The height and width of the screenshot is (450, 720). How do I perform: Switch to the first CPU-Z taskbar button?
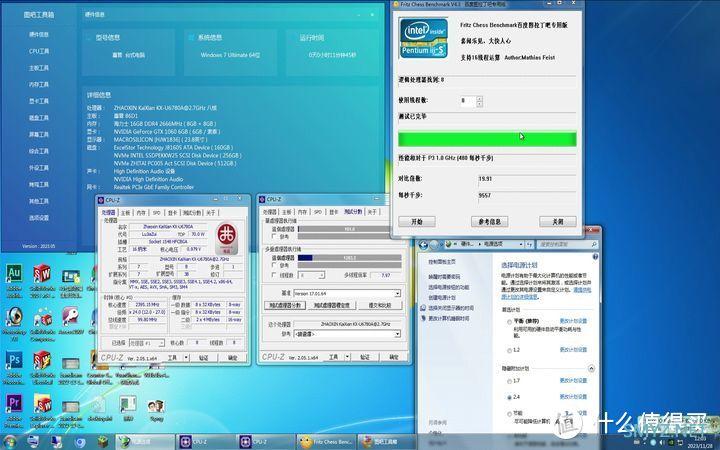tap(205, 442)
